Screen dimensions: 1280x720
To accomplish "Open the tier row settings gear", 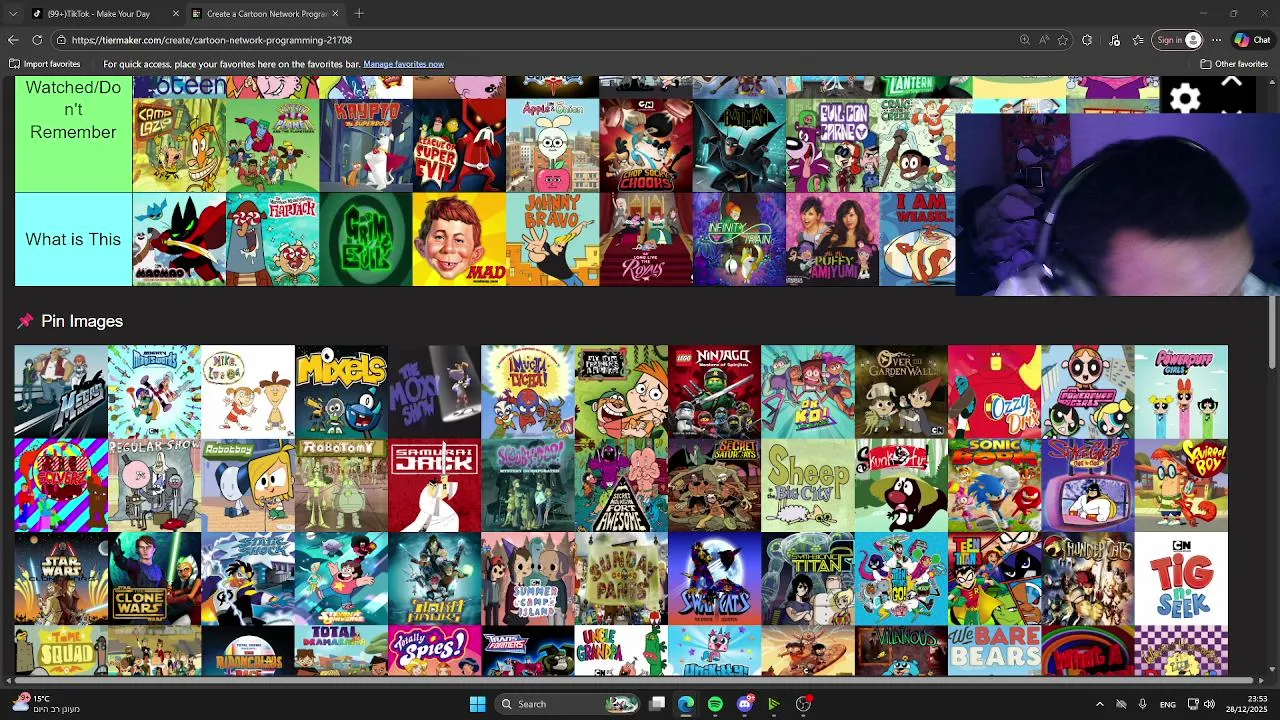I will pyautogui.click(x=1185, y=97).
